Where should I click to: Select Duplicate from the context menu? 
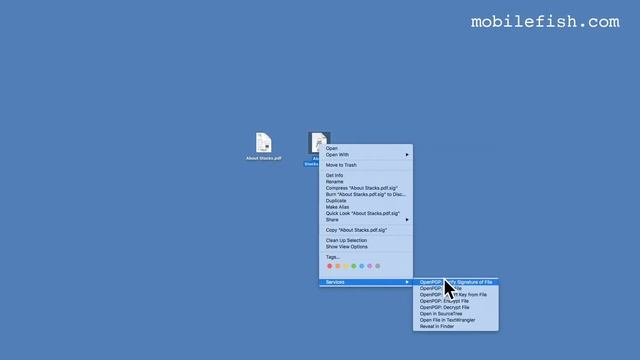[x=366, y=201]
